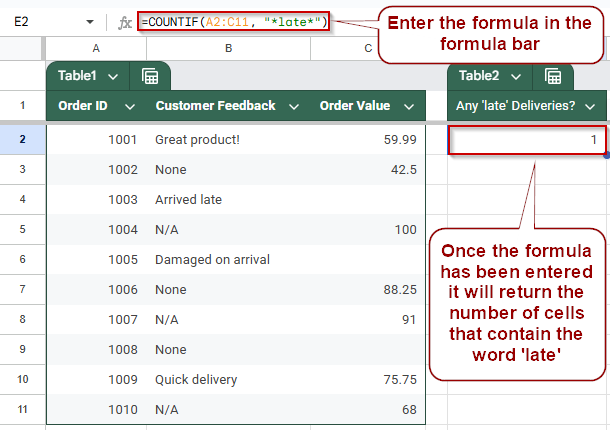Open Customer Feedback column filter dropdown
Image resolution: width=610 pixels, height=430 pixels.
pos(294,106)
